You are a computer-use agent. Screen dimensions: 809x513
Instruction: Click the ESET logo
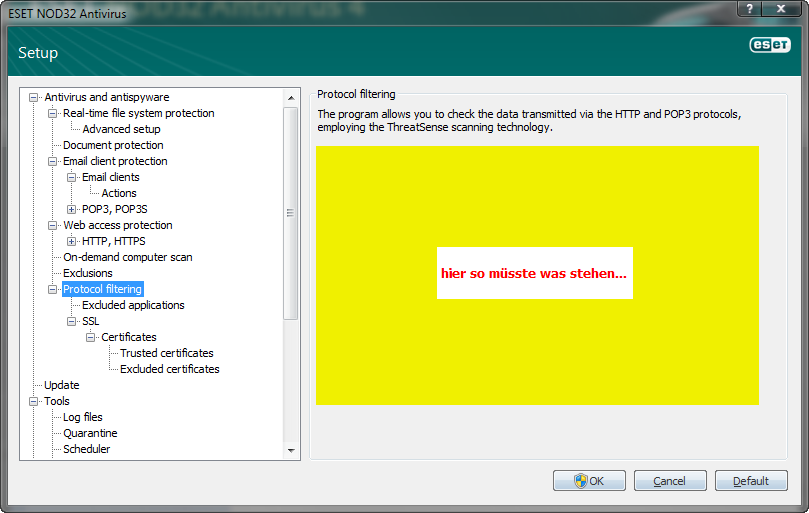(770, 45)
